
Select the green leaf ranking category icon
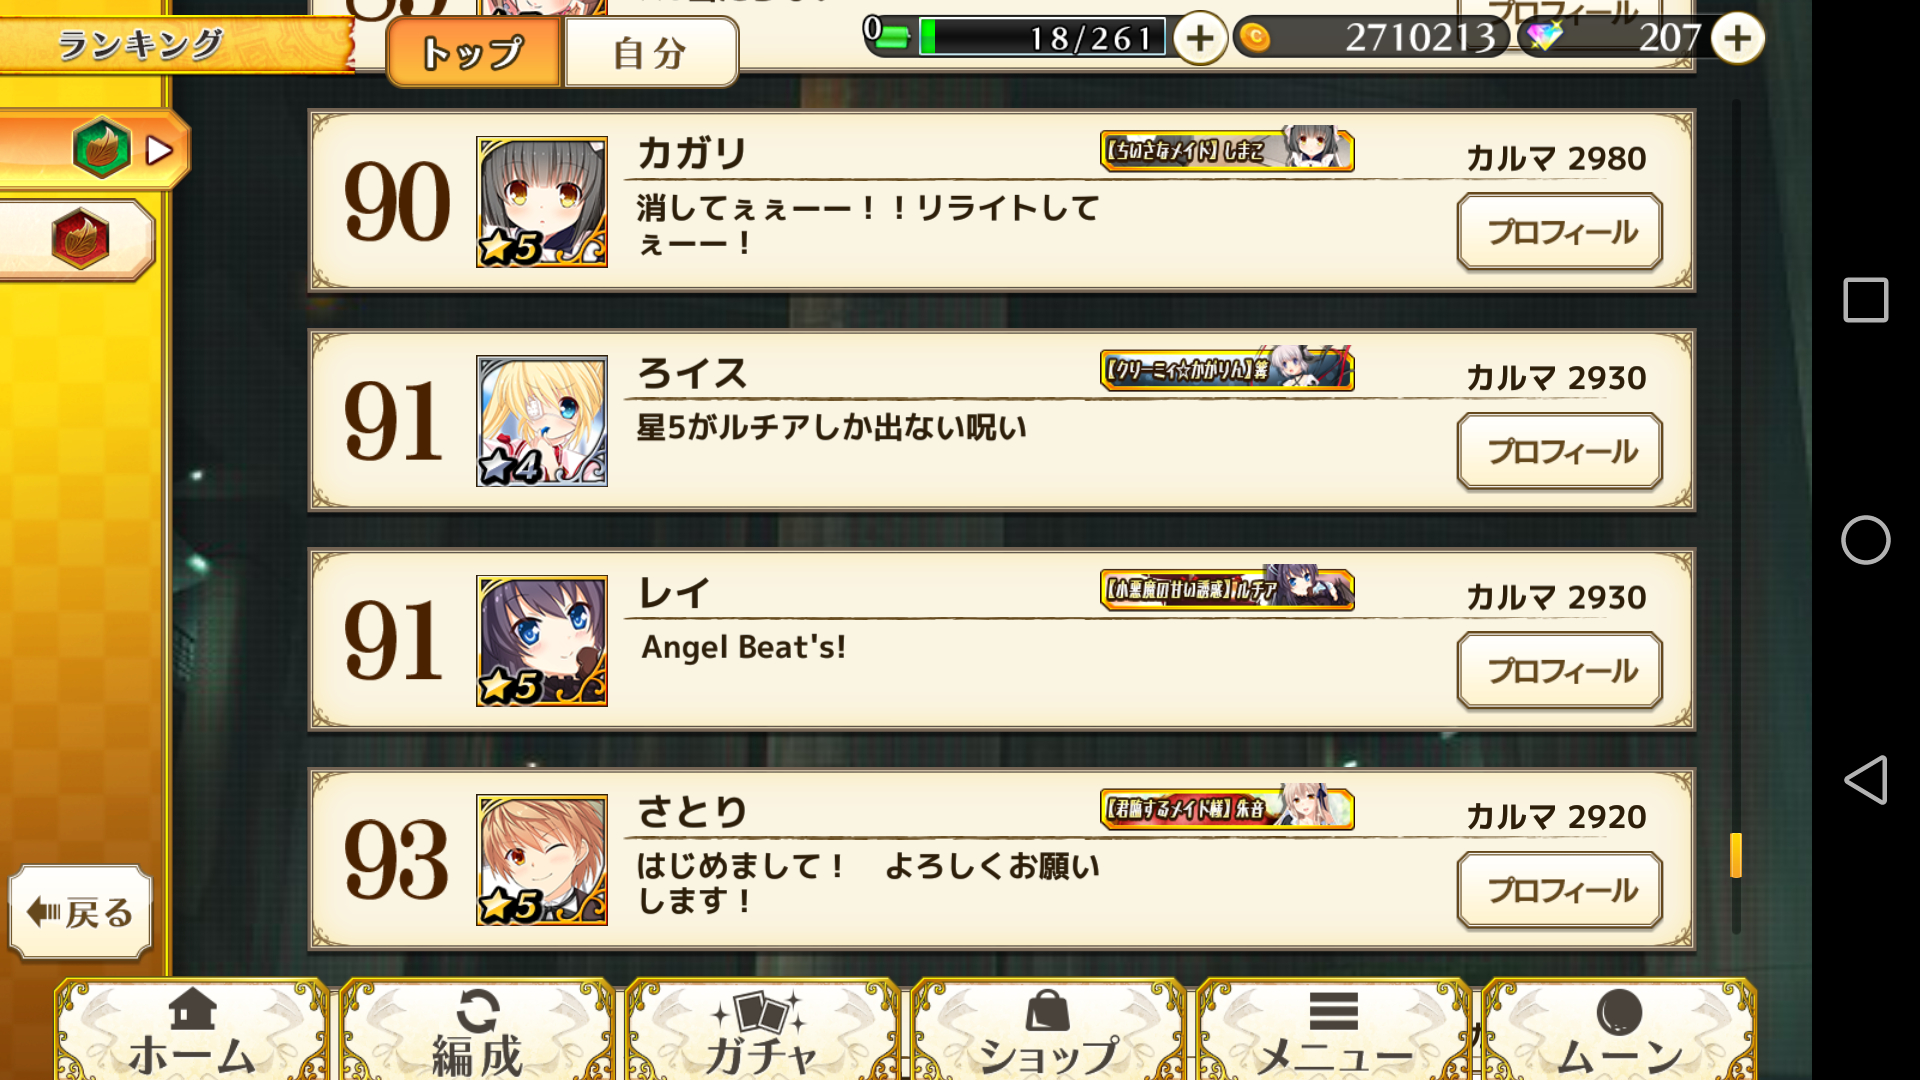[x=102, y=150]
